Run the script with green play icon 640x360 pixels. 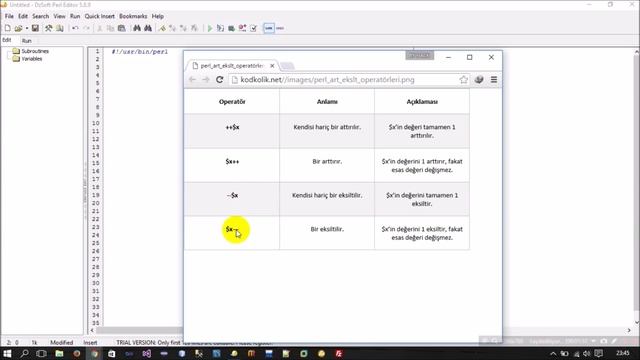210,28
